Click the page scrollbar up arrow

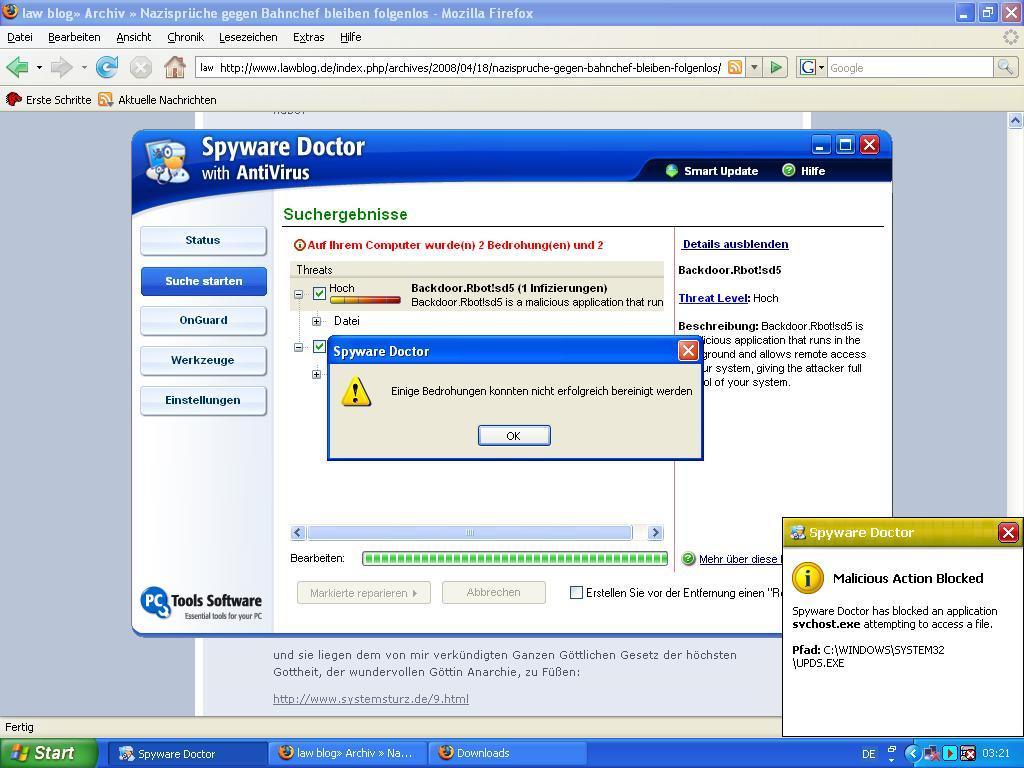[1016, 120]
